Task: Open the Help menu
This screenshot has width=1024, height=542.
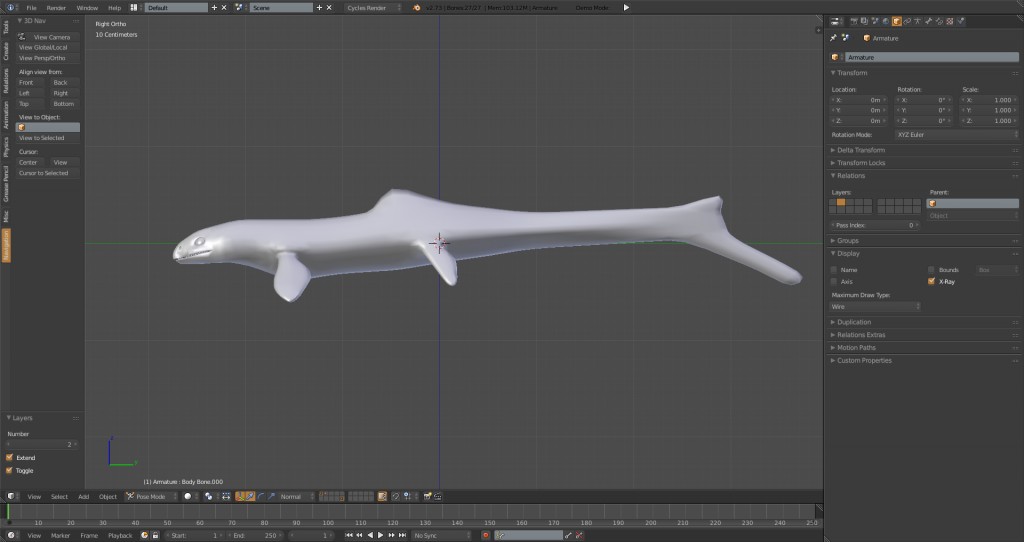Action: point(114,8)
